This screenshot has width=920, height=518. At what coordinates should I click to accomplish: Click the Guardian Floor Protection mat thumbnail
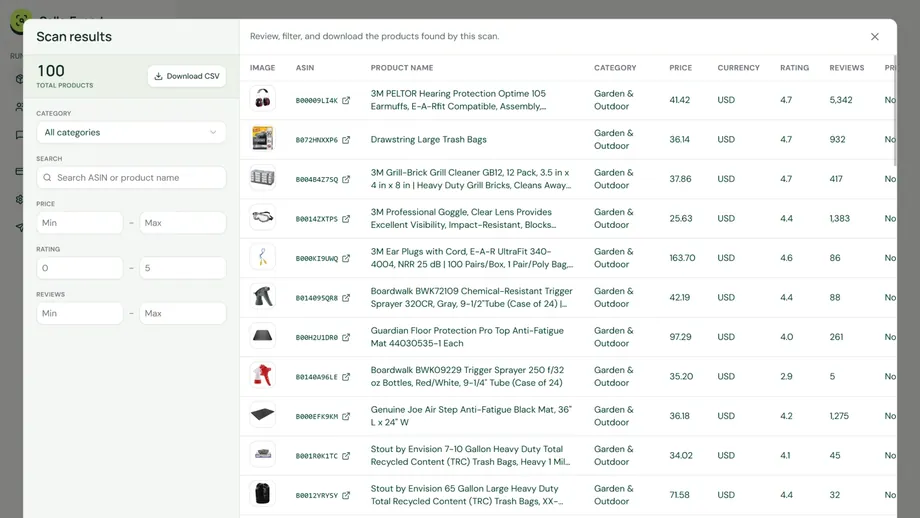pos(262,336)
